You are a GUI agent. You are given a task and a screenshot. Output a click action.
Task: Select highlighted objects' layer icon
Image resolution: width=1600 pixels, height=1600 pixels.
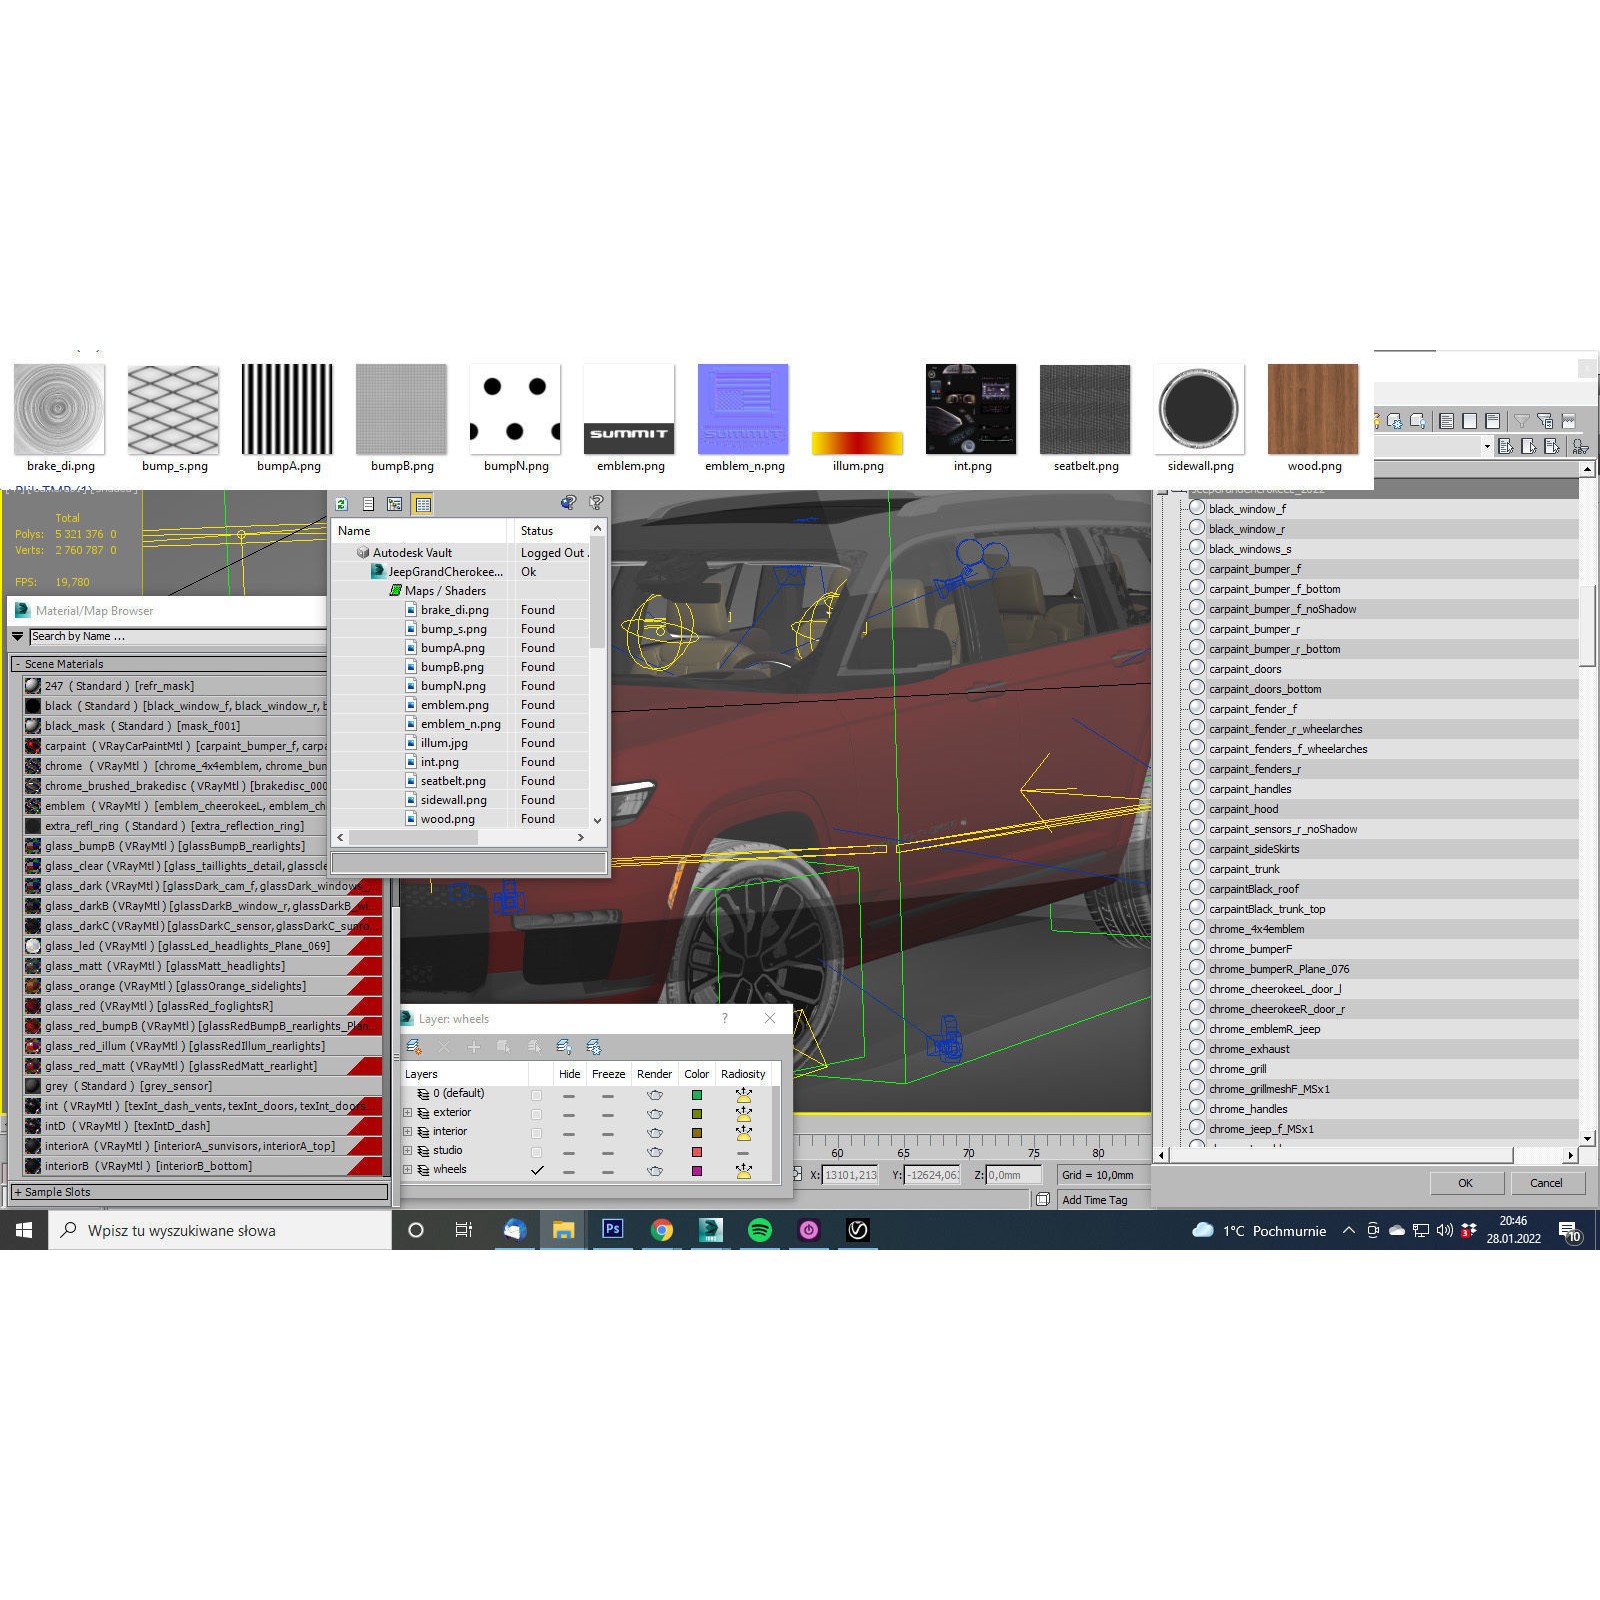click(x=536, y=1047)
